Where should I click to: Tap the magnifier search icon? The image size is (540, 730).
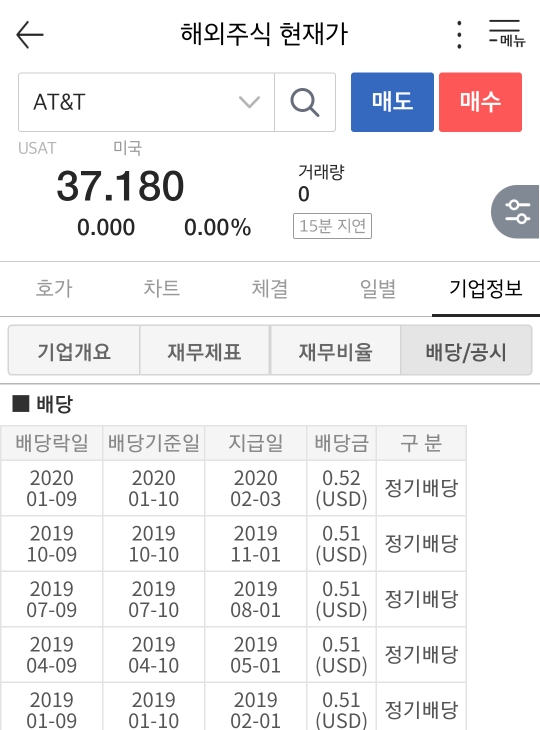pos(305,102)
